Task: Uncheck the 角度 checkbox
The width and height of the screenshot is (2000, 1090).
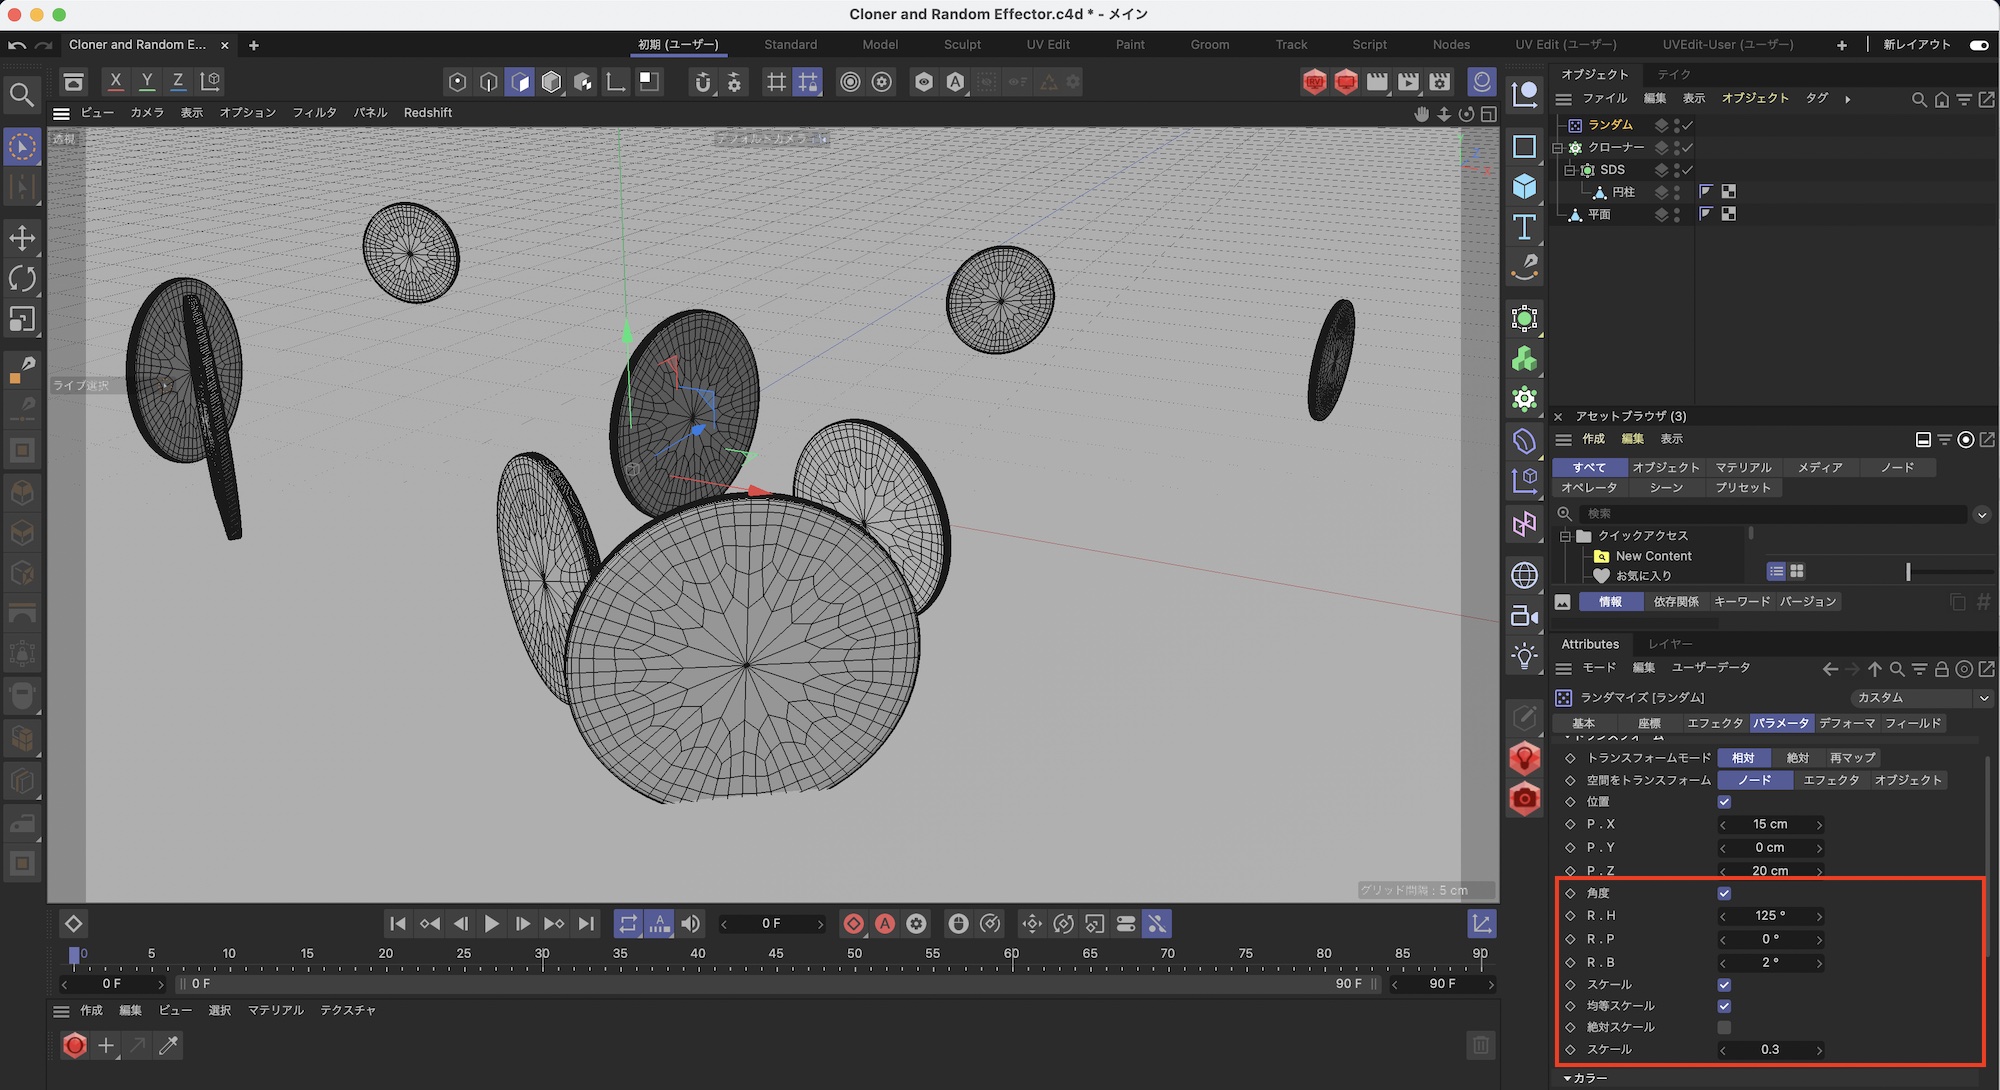Action: pyautogui.click(x=1724, y=893)
